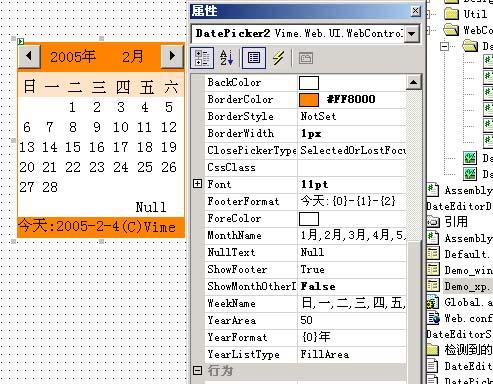Click the Global.asax file icon
This screenshot has height=384, width=493.
[433, 302]
